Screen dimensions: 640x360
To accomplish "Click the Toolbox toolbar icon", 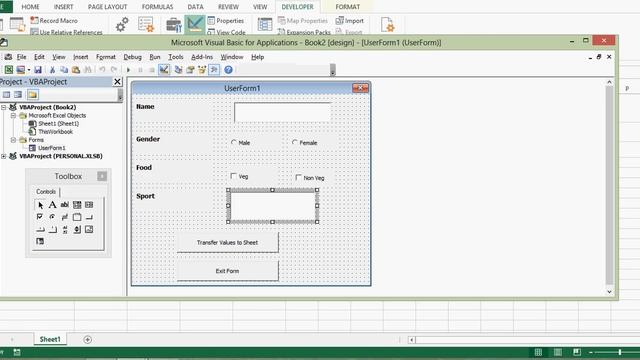I will [x=214, y=70].
